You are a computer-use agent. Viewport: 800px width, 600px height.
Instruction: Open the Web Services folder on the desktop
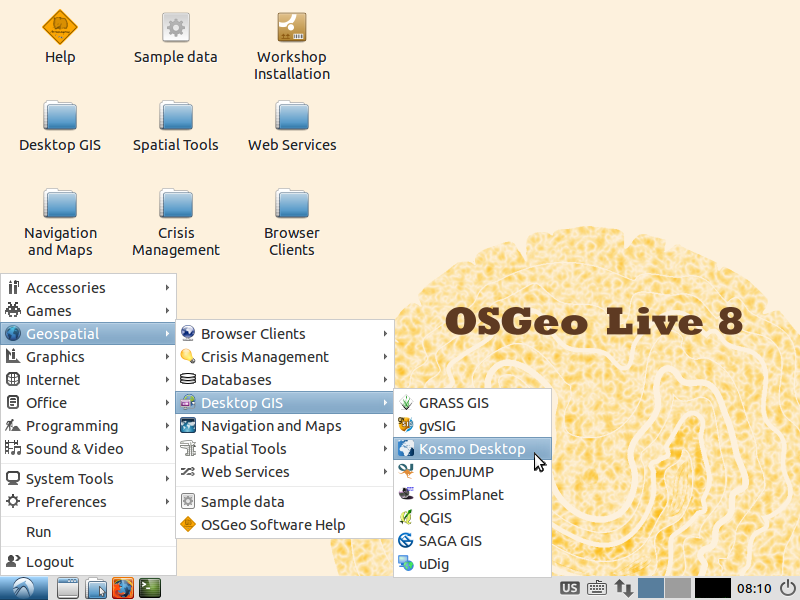(x=292, y=126)
